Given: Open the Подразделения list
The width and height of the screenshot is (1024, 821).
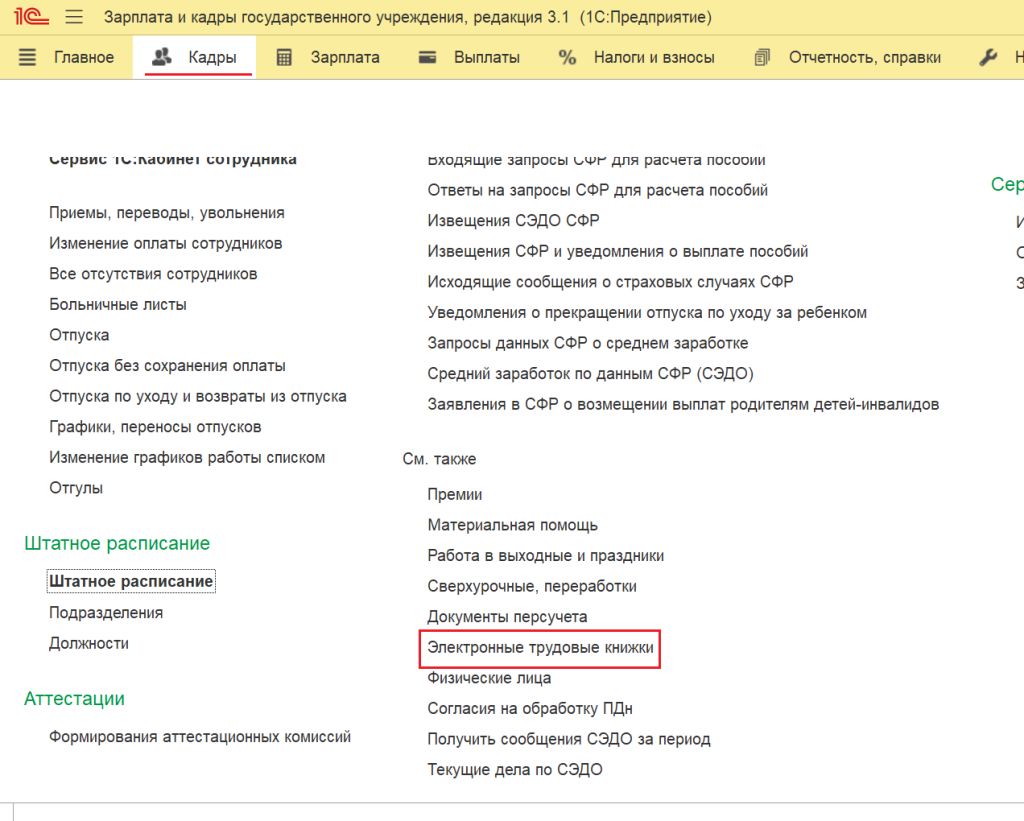Looking at the screenshot, I should pyautogui.click(x=106, y=612).
